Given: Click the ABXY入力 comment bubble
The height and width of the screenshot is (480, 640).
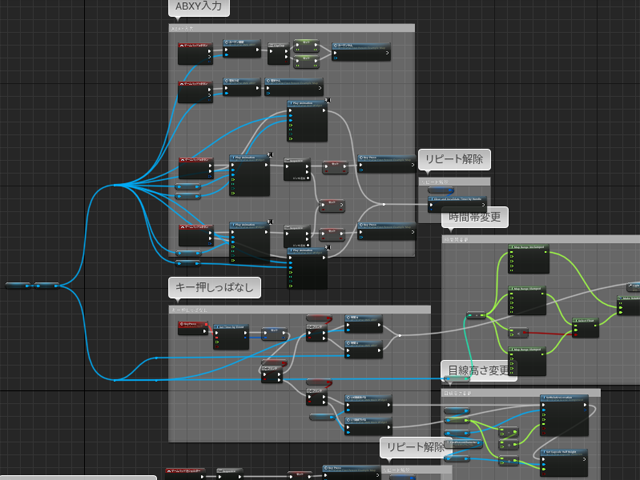Looking at the screenshot, I should [x=202, y=9].
